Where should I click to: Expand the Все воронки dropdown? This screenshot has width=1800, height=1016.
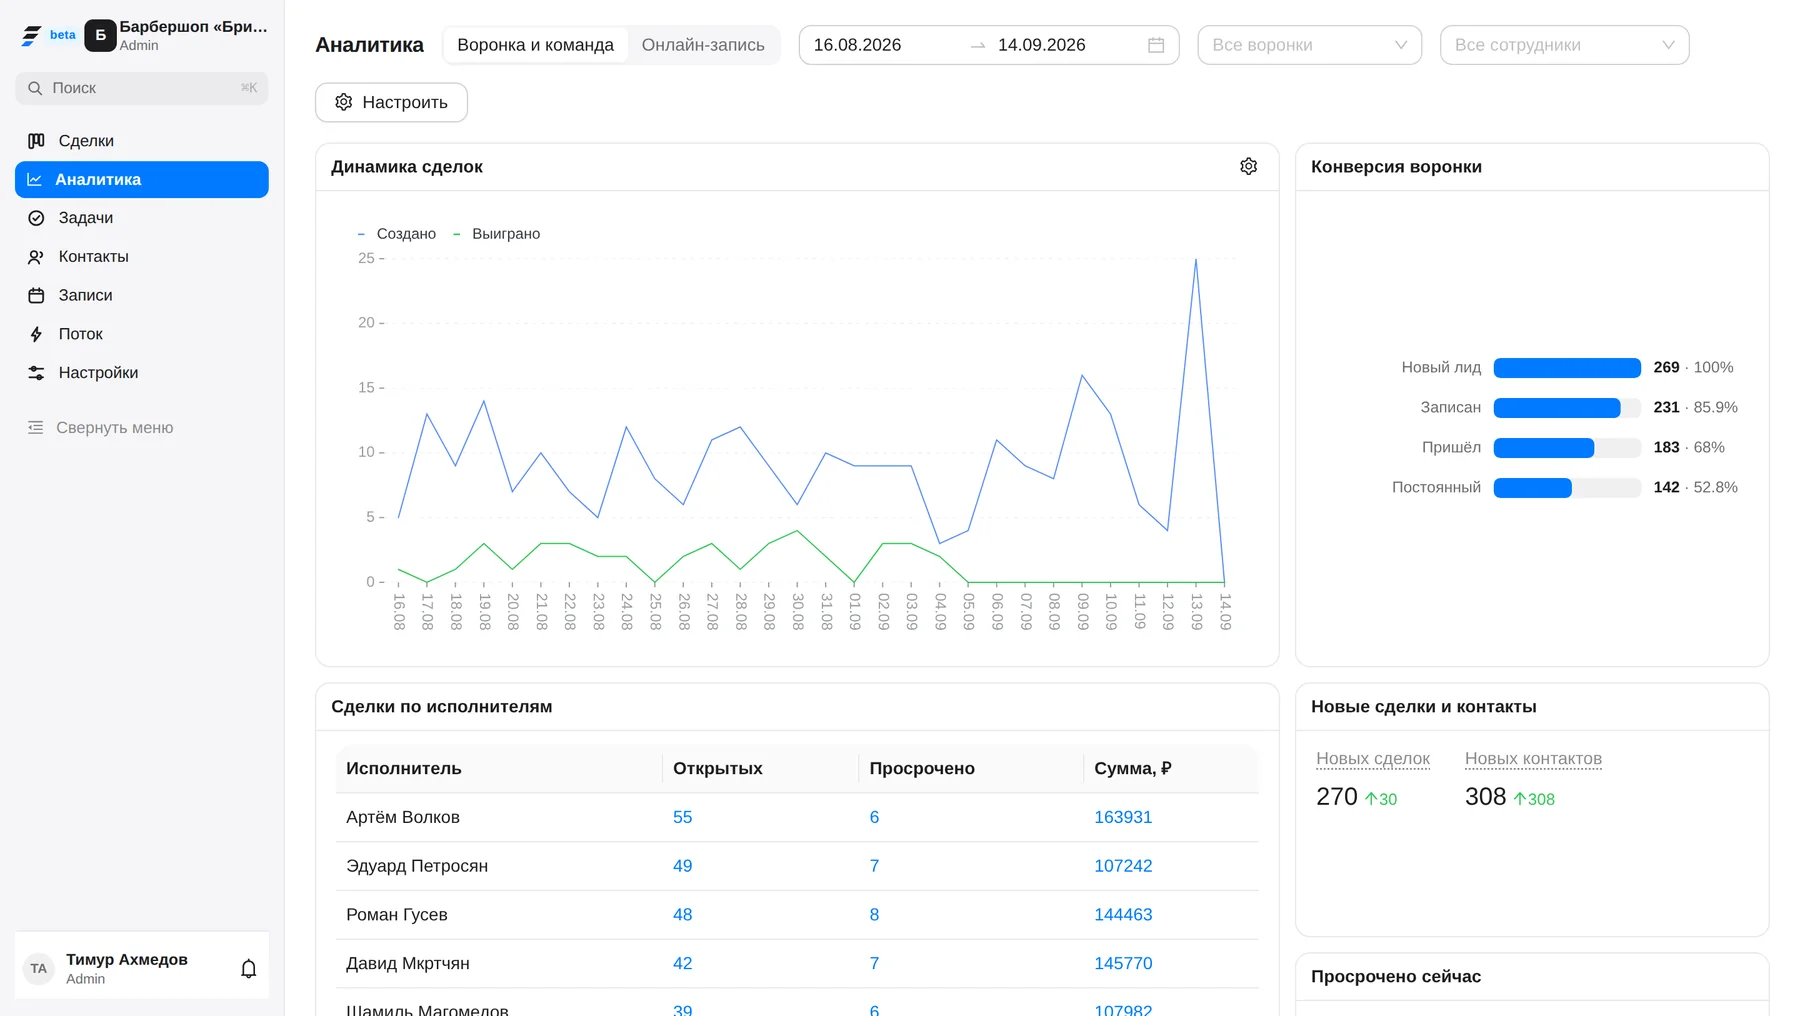point(1309,45)
